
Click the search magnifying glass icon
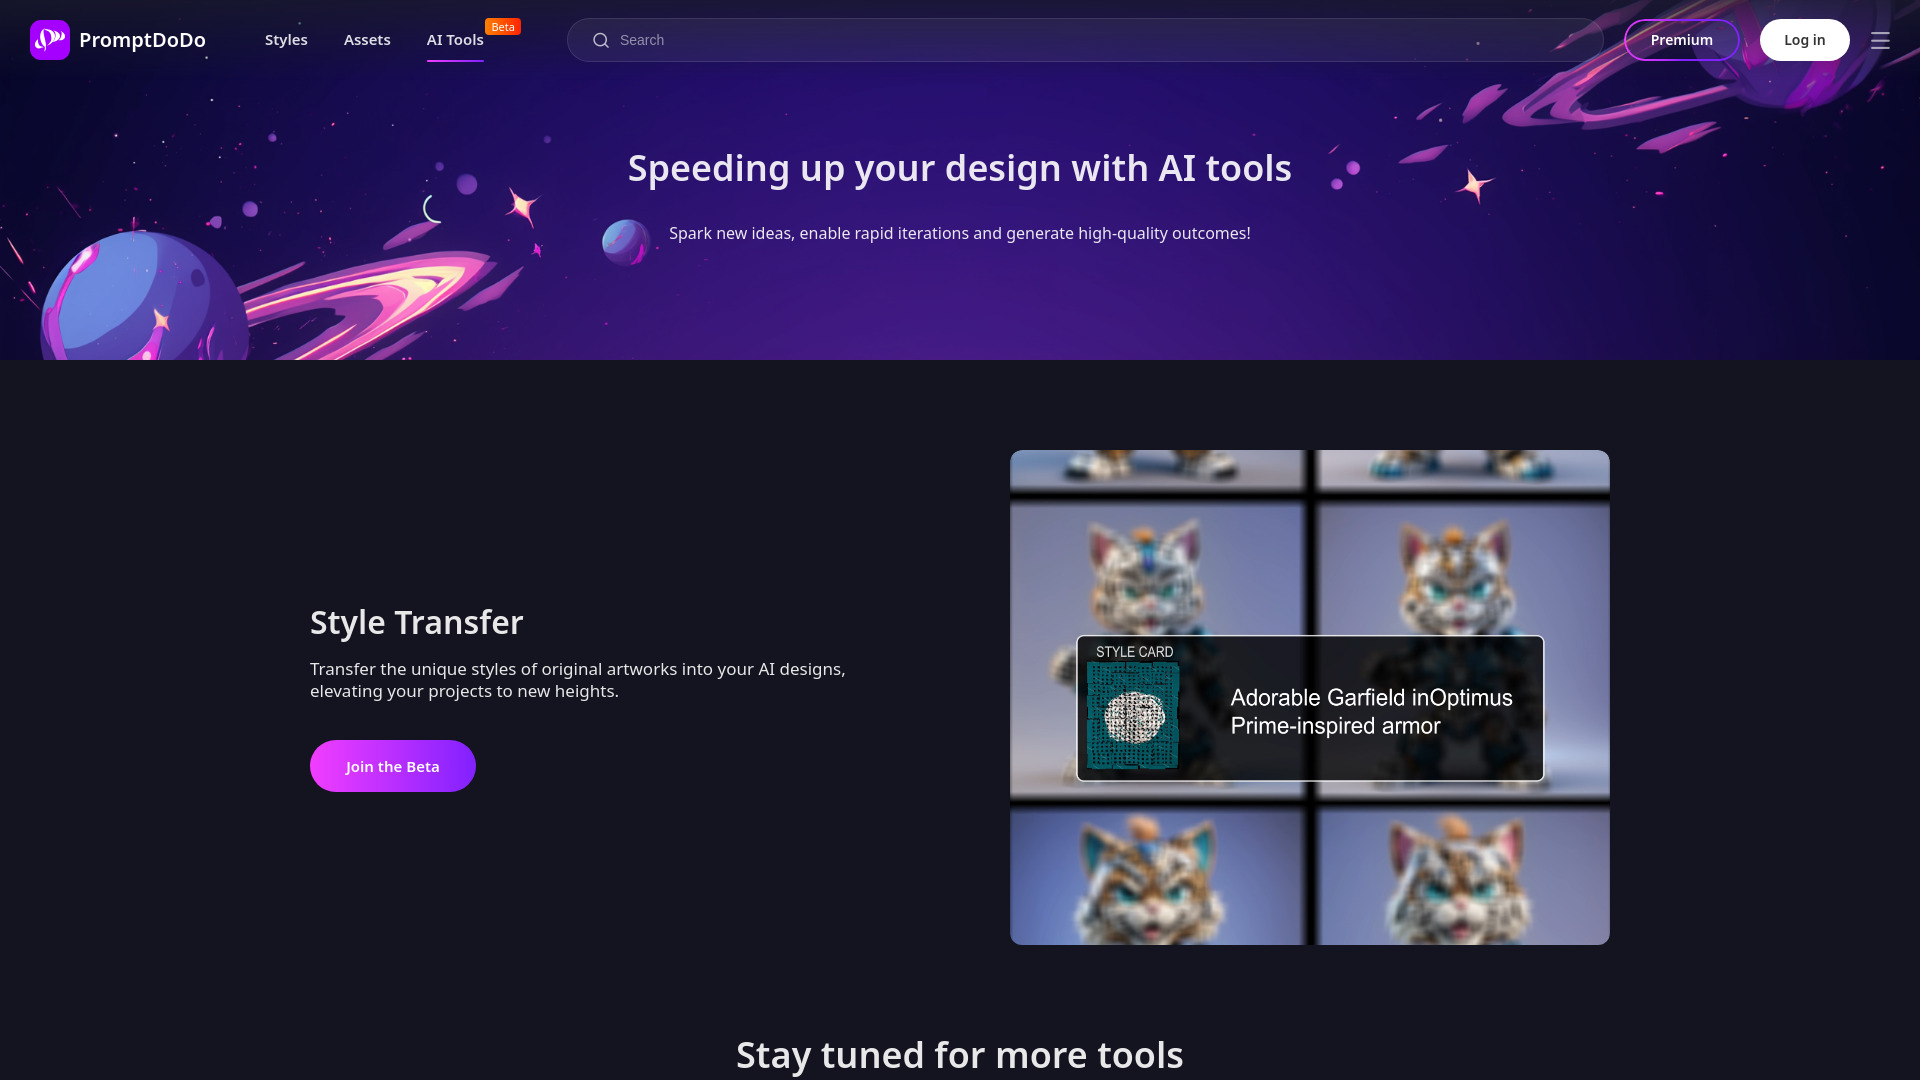[x=600, y=40]
